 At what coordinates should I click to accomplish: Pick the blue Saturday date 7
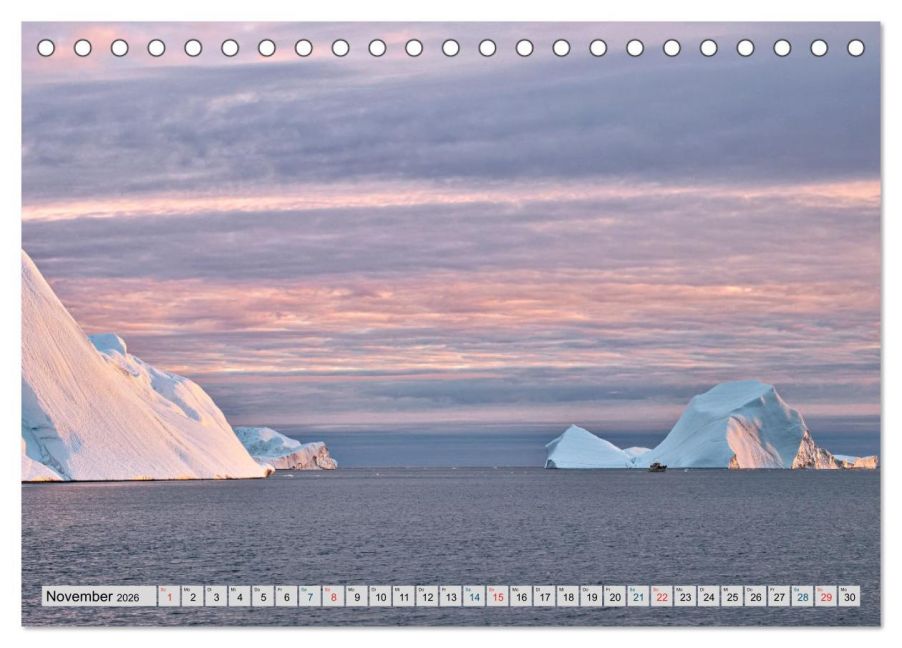coord(310,596)
